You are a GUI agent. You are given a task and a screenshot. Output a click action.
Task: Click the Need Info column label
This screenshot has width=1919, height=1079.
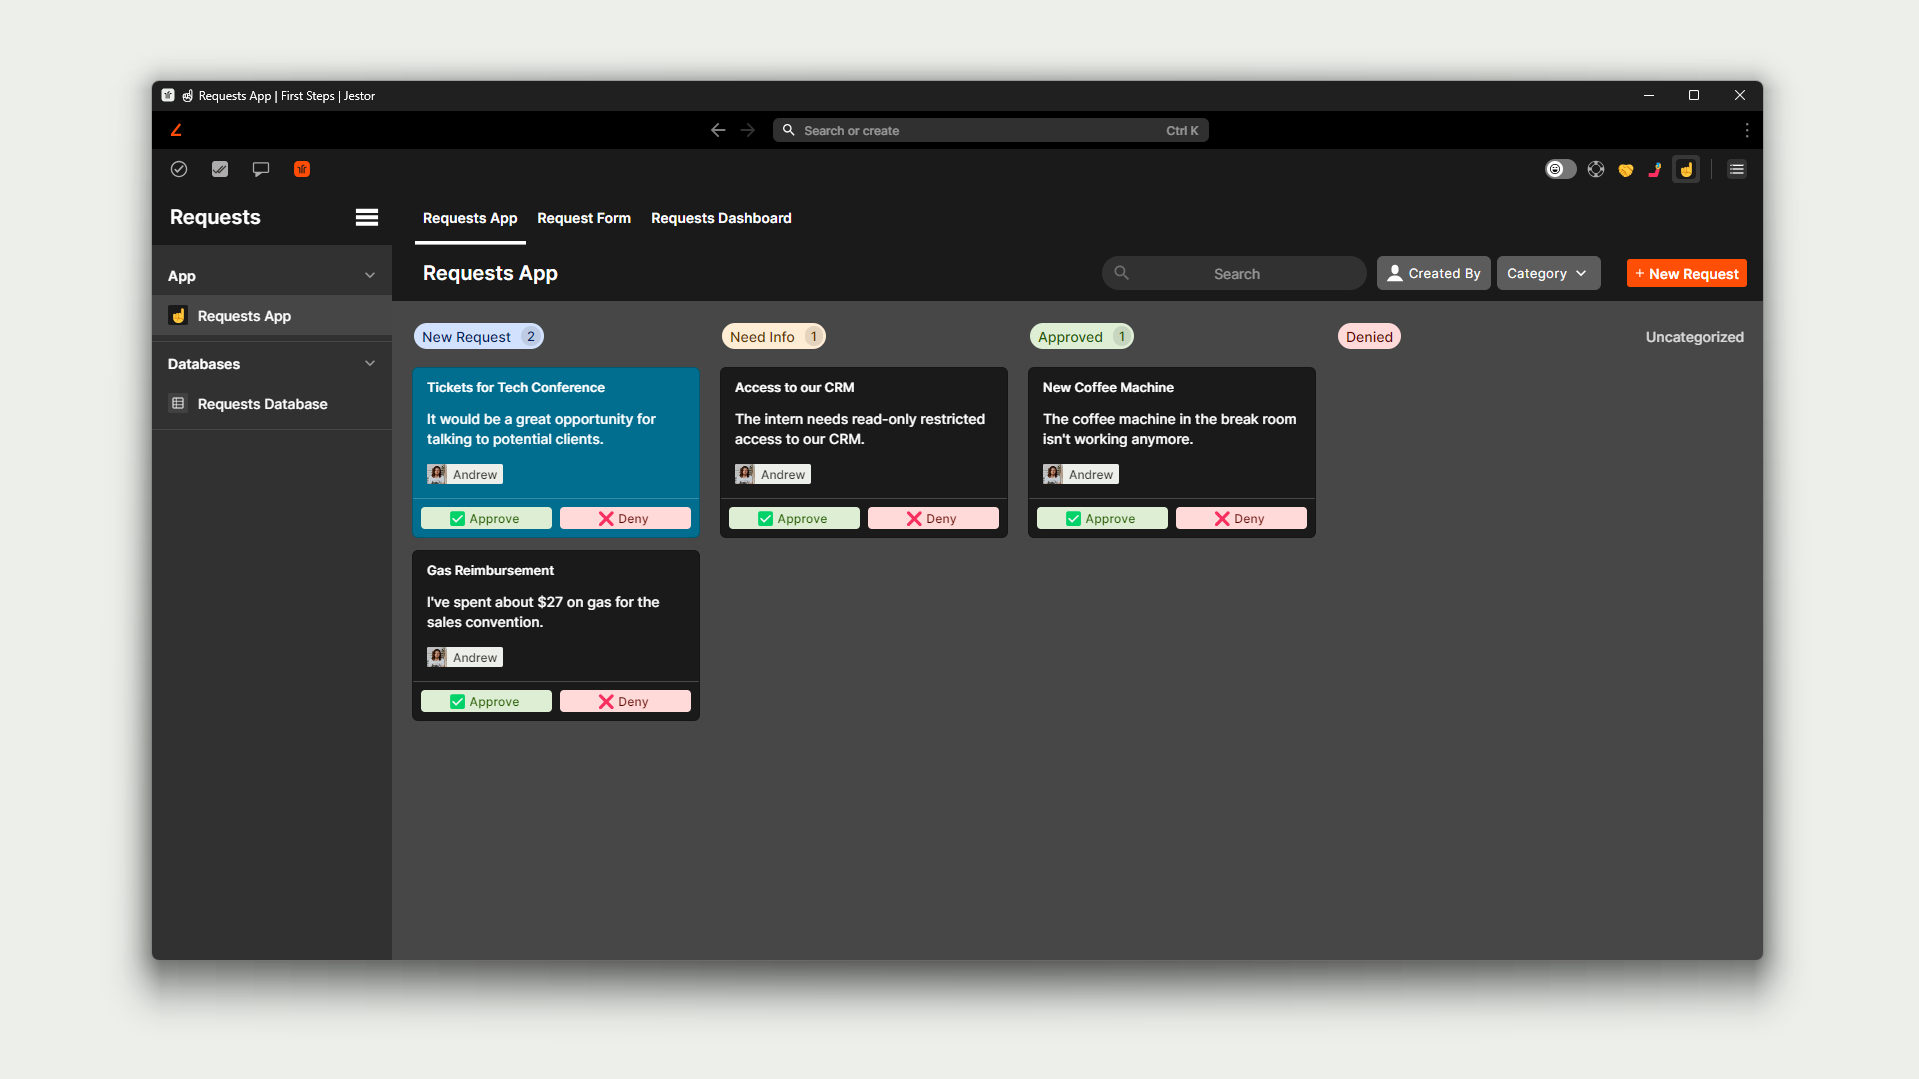(x=773, y=337)
